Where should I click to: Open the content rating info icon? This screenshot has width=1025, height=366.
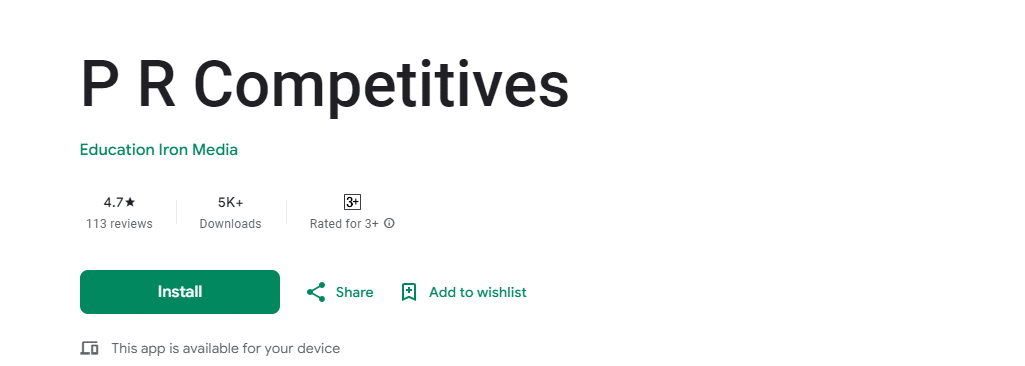pyautogui.click(x=389, y=224)
